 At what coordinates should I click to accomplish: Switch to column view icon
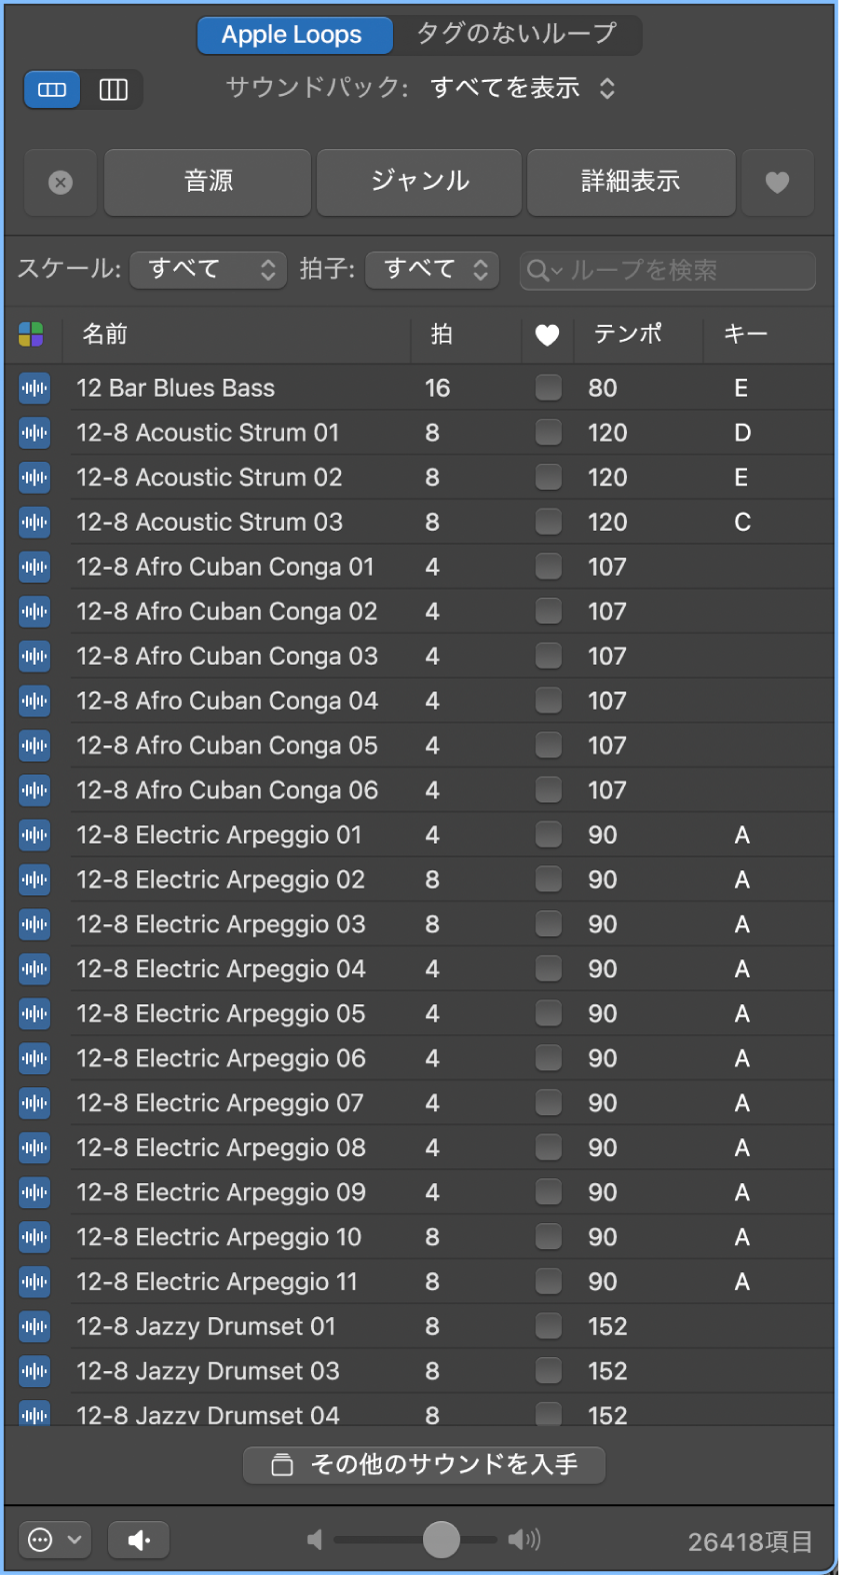113,90
